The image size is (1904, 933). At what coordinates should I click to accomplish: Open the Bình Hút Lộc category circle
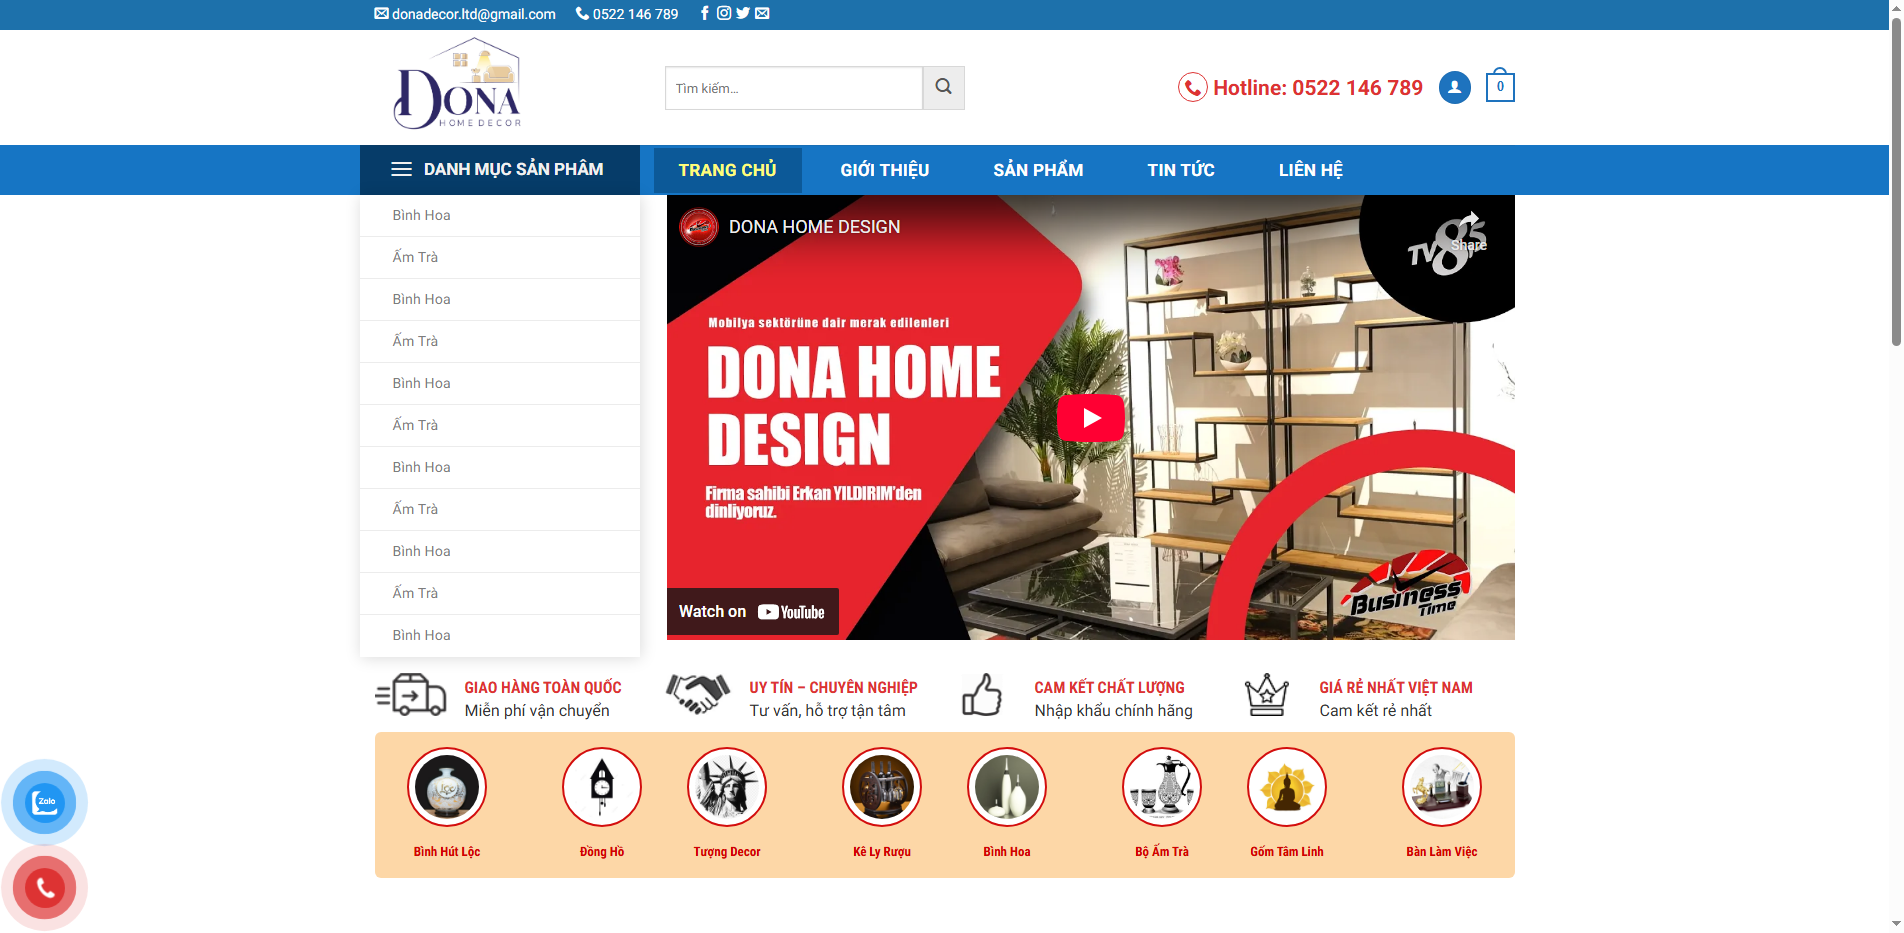pos(447,787)
